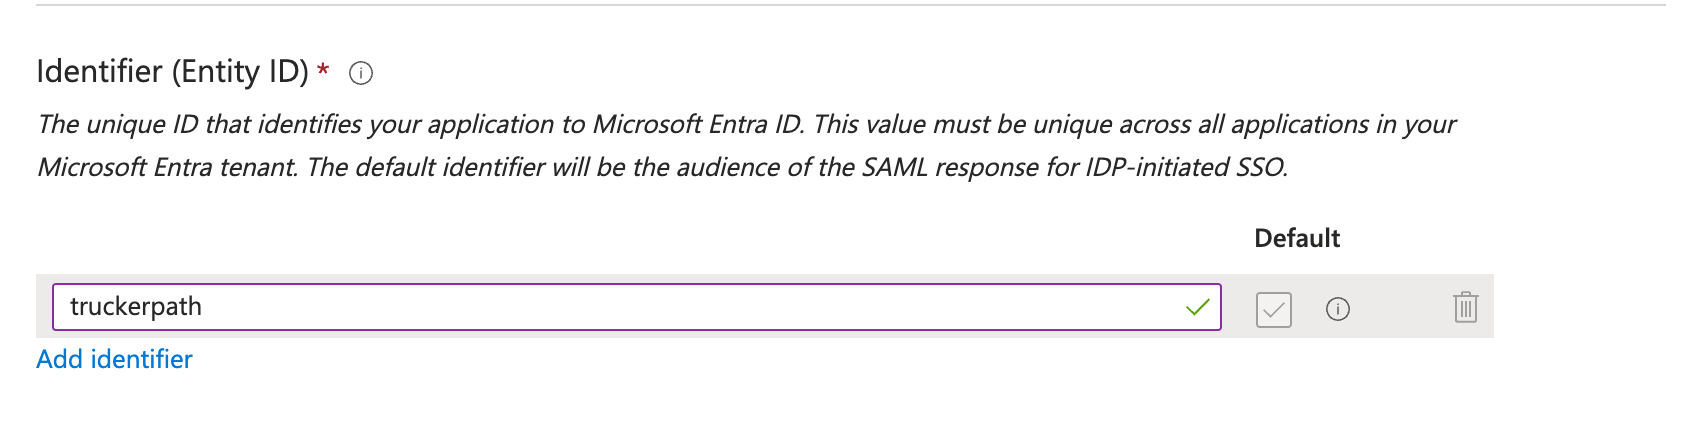Image resolution: width=1706 pixels, height=432 pixels.
Task: Click the red required asterisk by the heading
Action: tap(323, 70)
